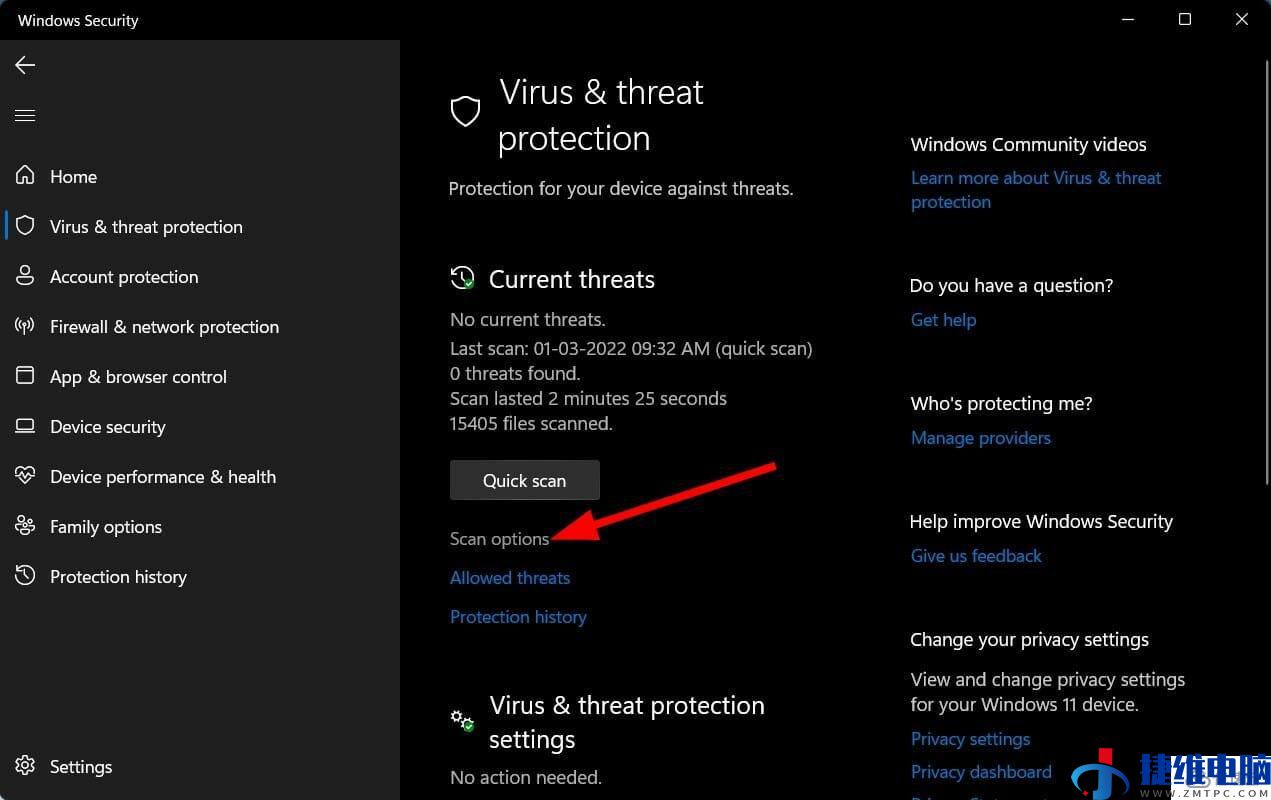Image resolution: width=1271 pixels, height=800 pixels.
Task: Click the Get help link
Action: click(943, 320)
